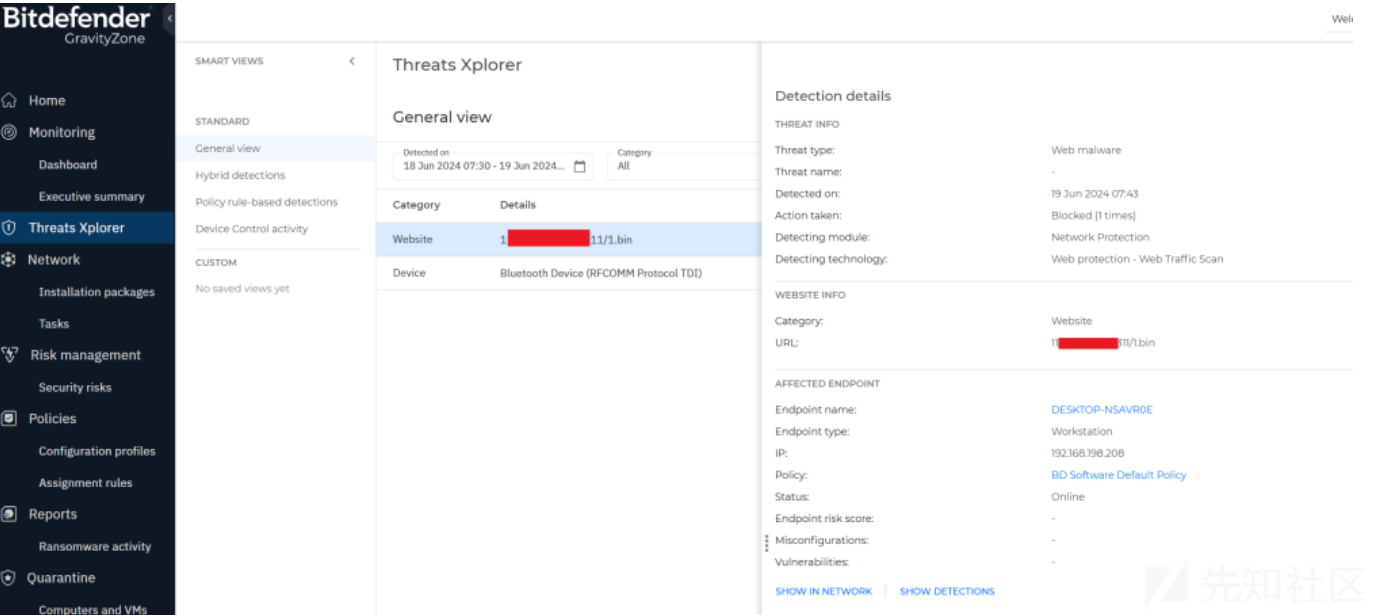Screen dimensions: 1385x615
Task: Open the Home menu item
Action: (47, 100)
